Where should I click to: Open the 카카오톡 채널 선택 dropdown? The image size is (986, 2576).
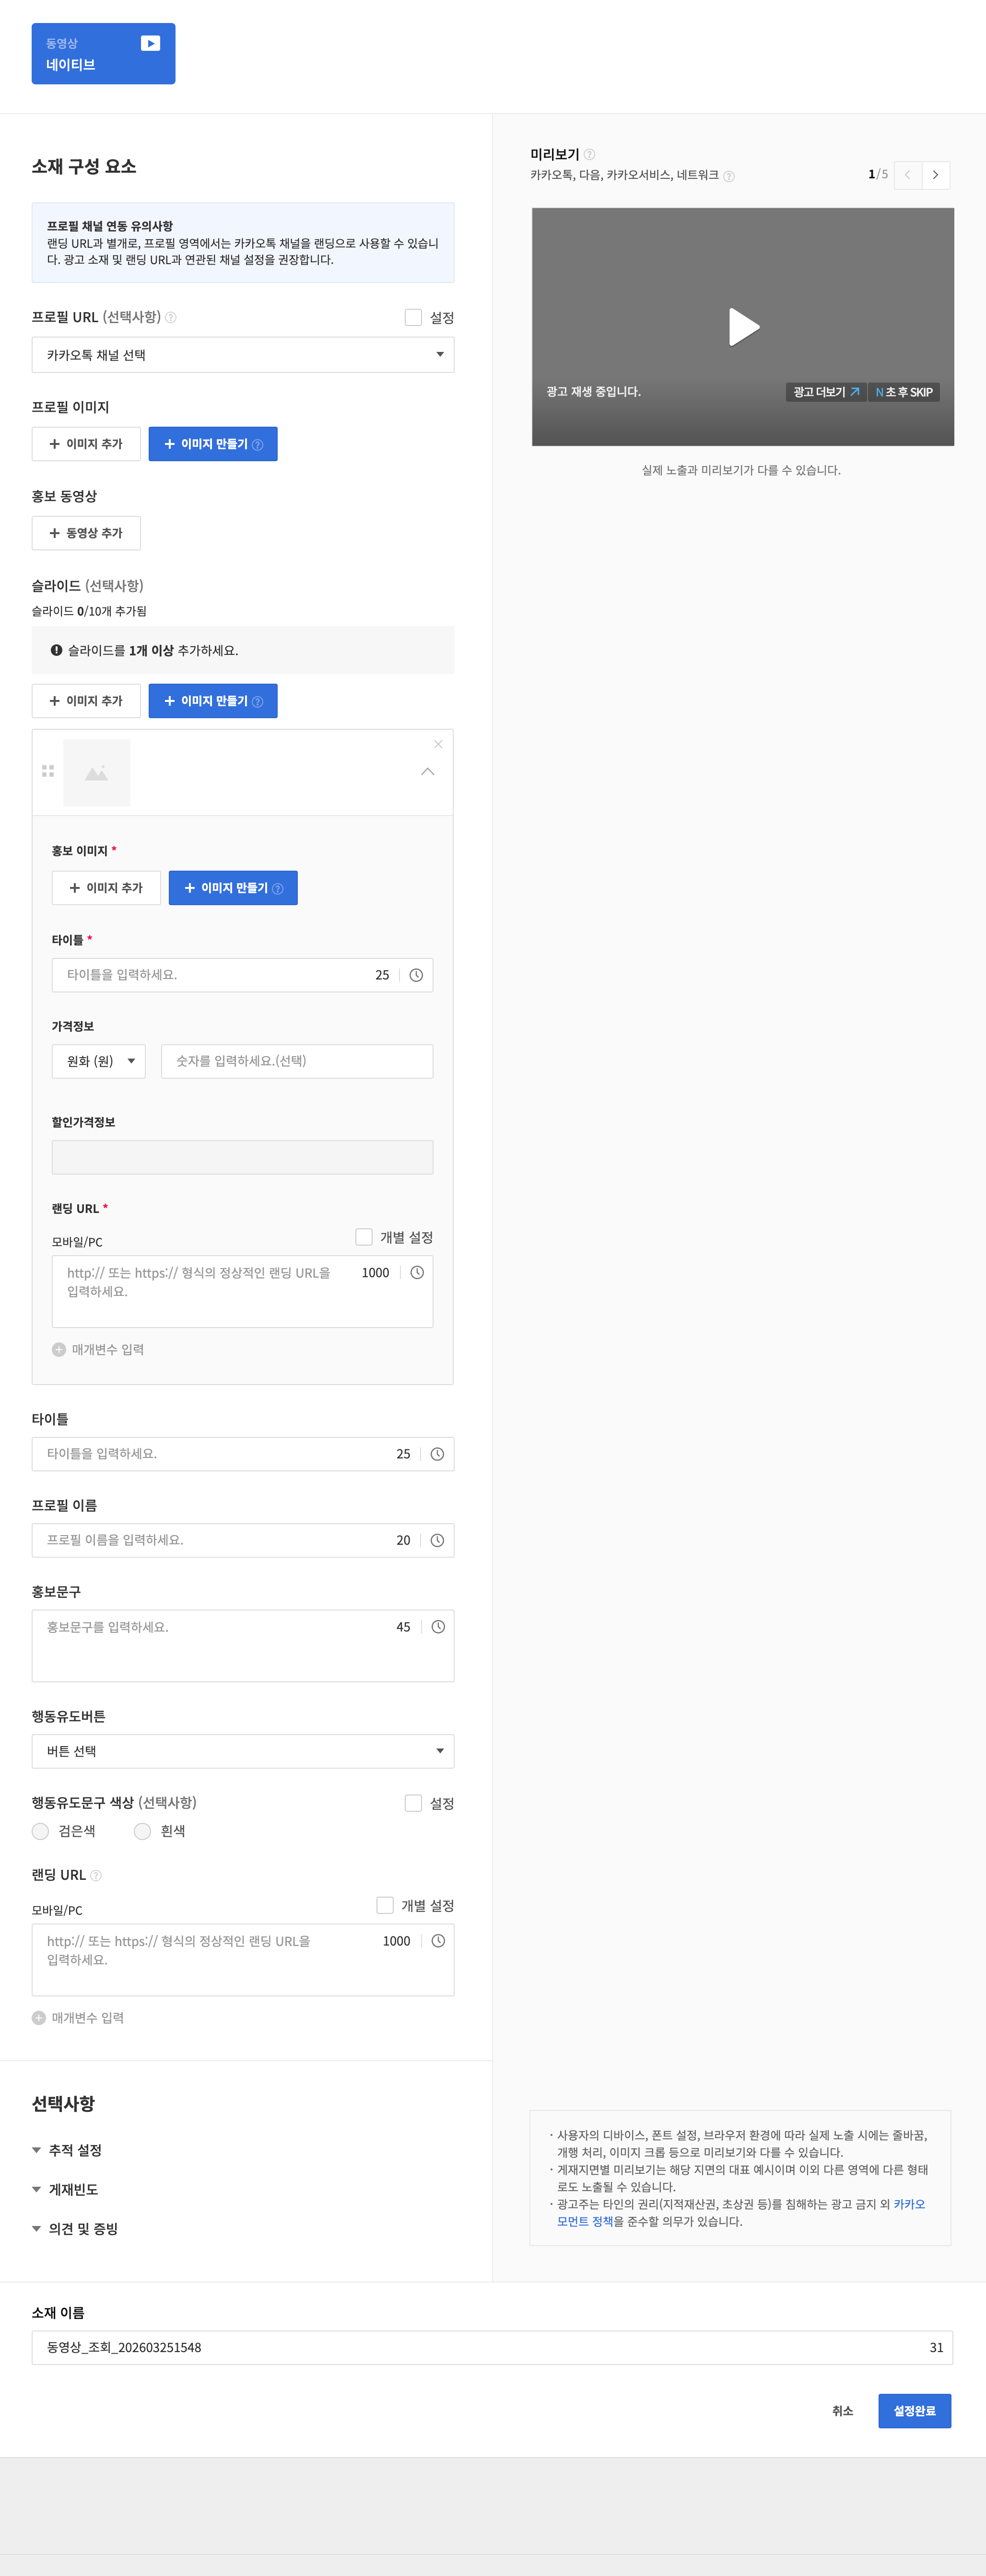coord(243,355)
